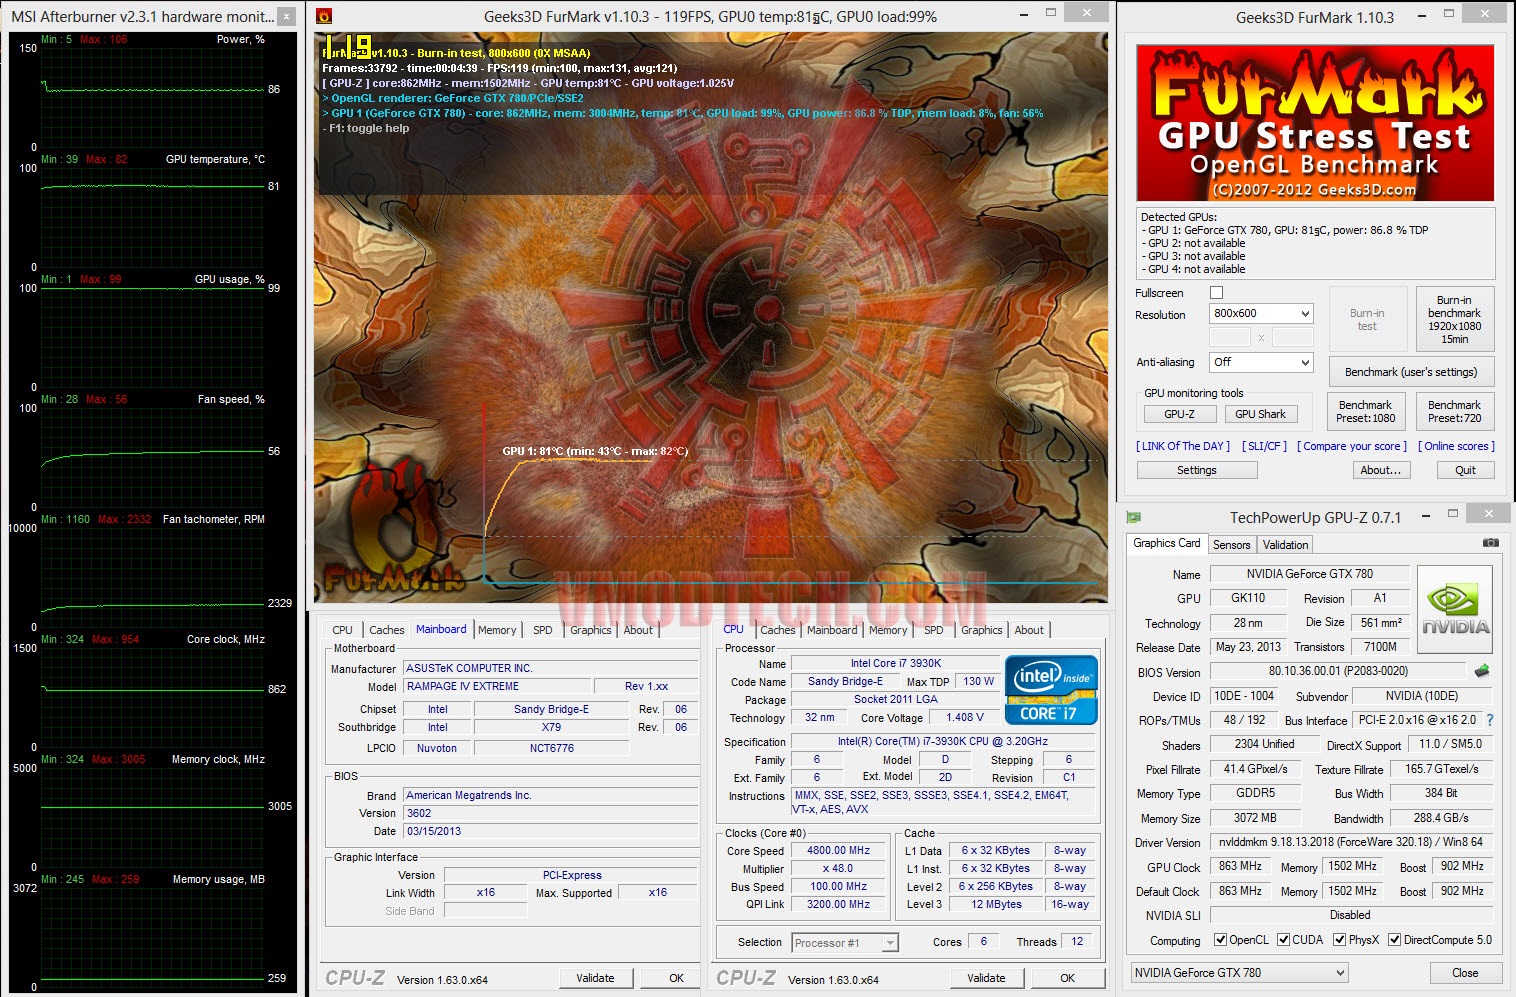Screen dimensions: 1516x997
Task: Click the Core Voltage value 1.408 V
Action: pyautogui.click(x=965, y=718)
